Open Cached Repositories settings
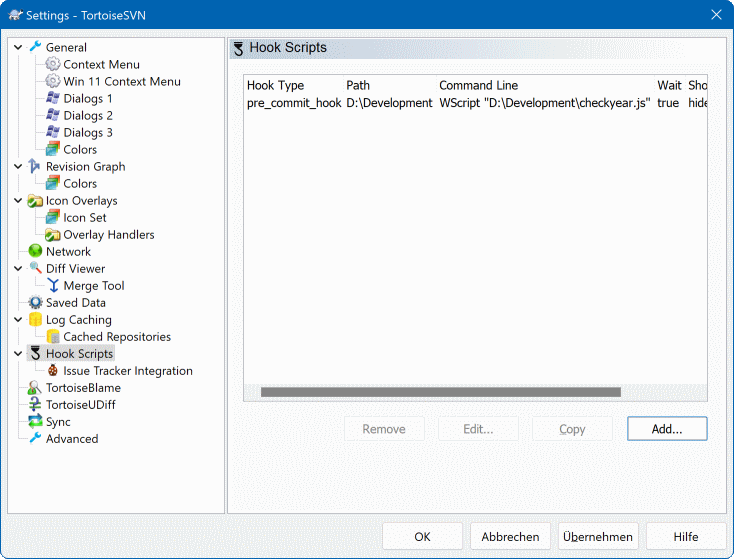This screenshot has height=559, width=734. coord(117,337)
